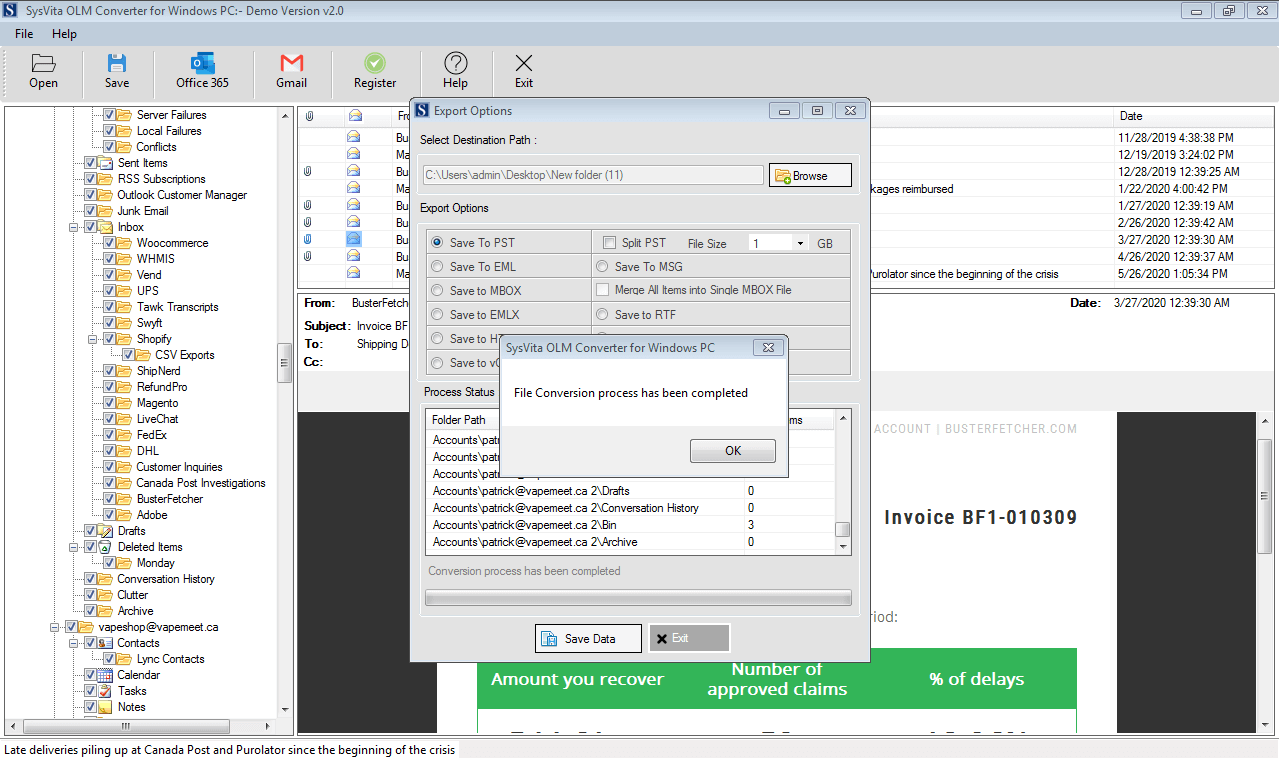The height and width of the screenshot is (759, 1279).
Task: Uncheck the Server Failures folder checkbox
Action: point(110,115)
